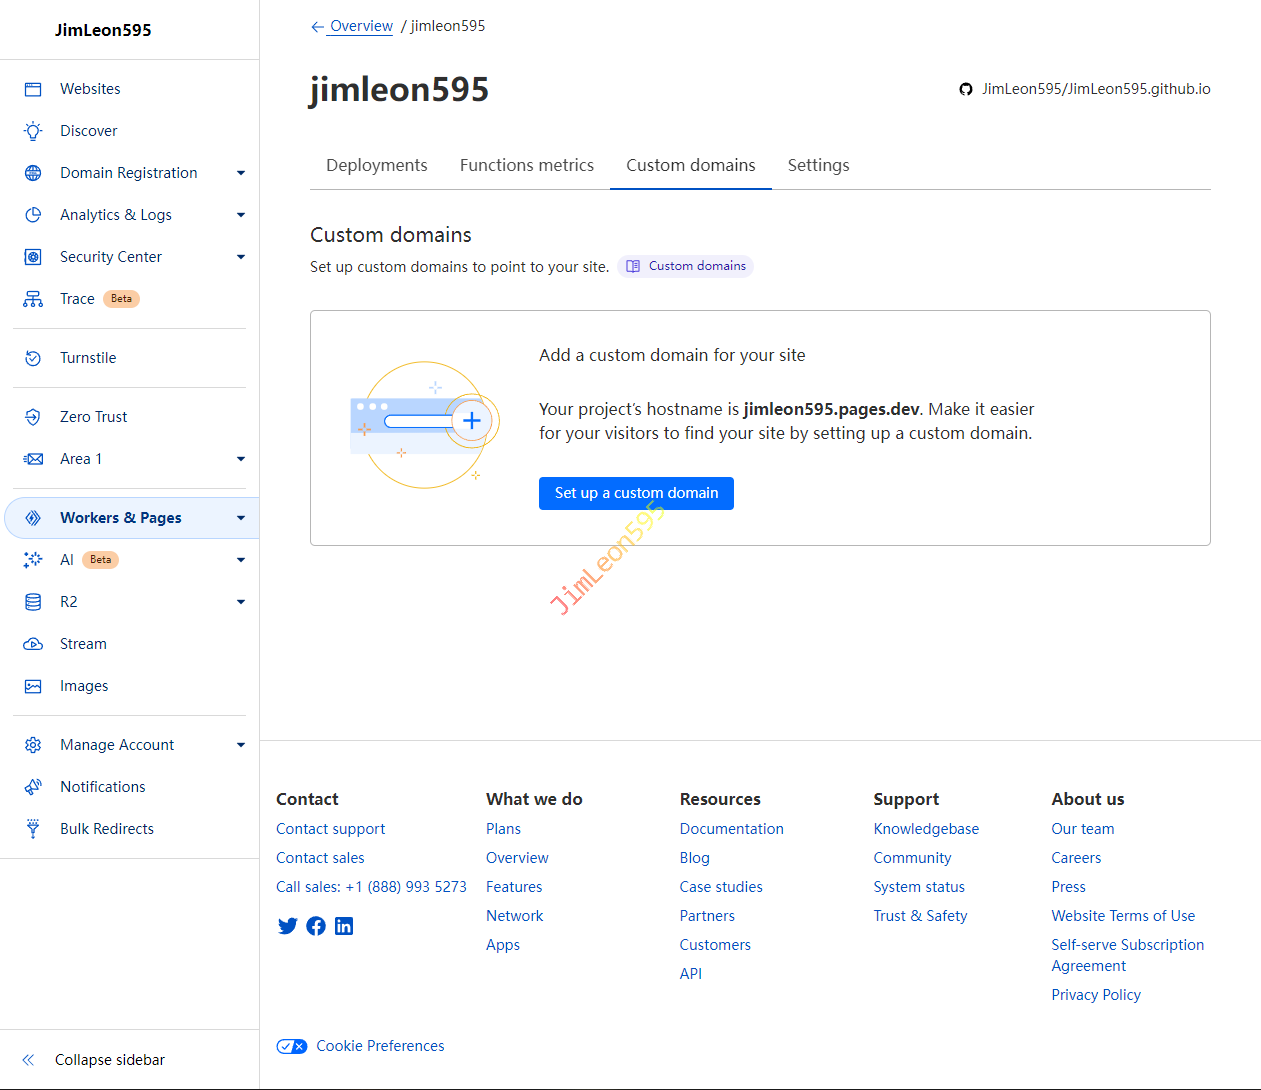1261x1090 pixels.
Task: Switch to the Deployments tab
Action: pos(376,165)
